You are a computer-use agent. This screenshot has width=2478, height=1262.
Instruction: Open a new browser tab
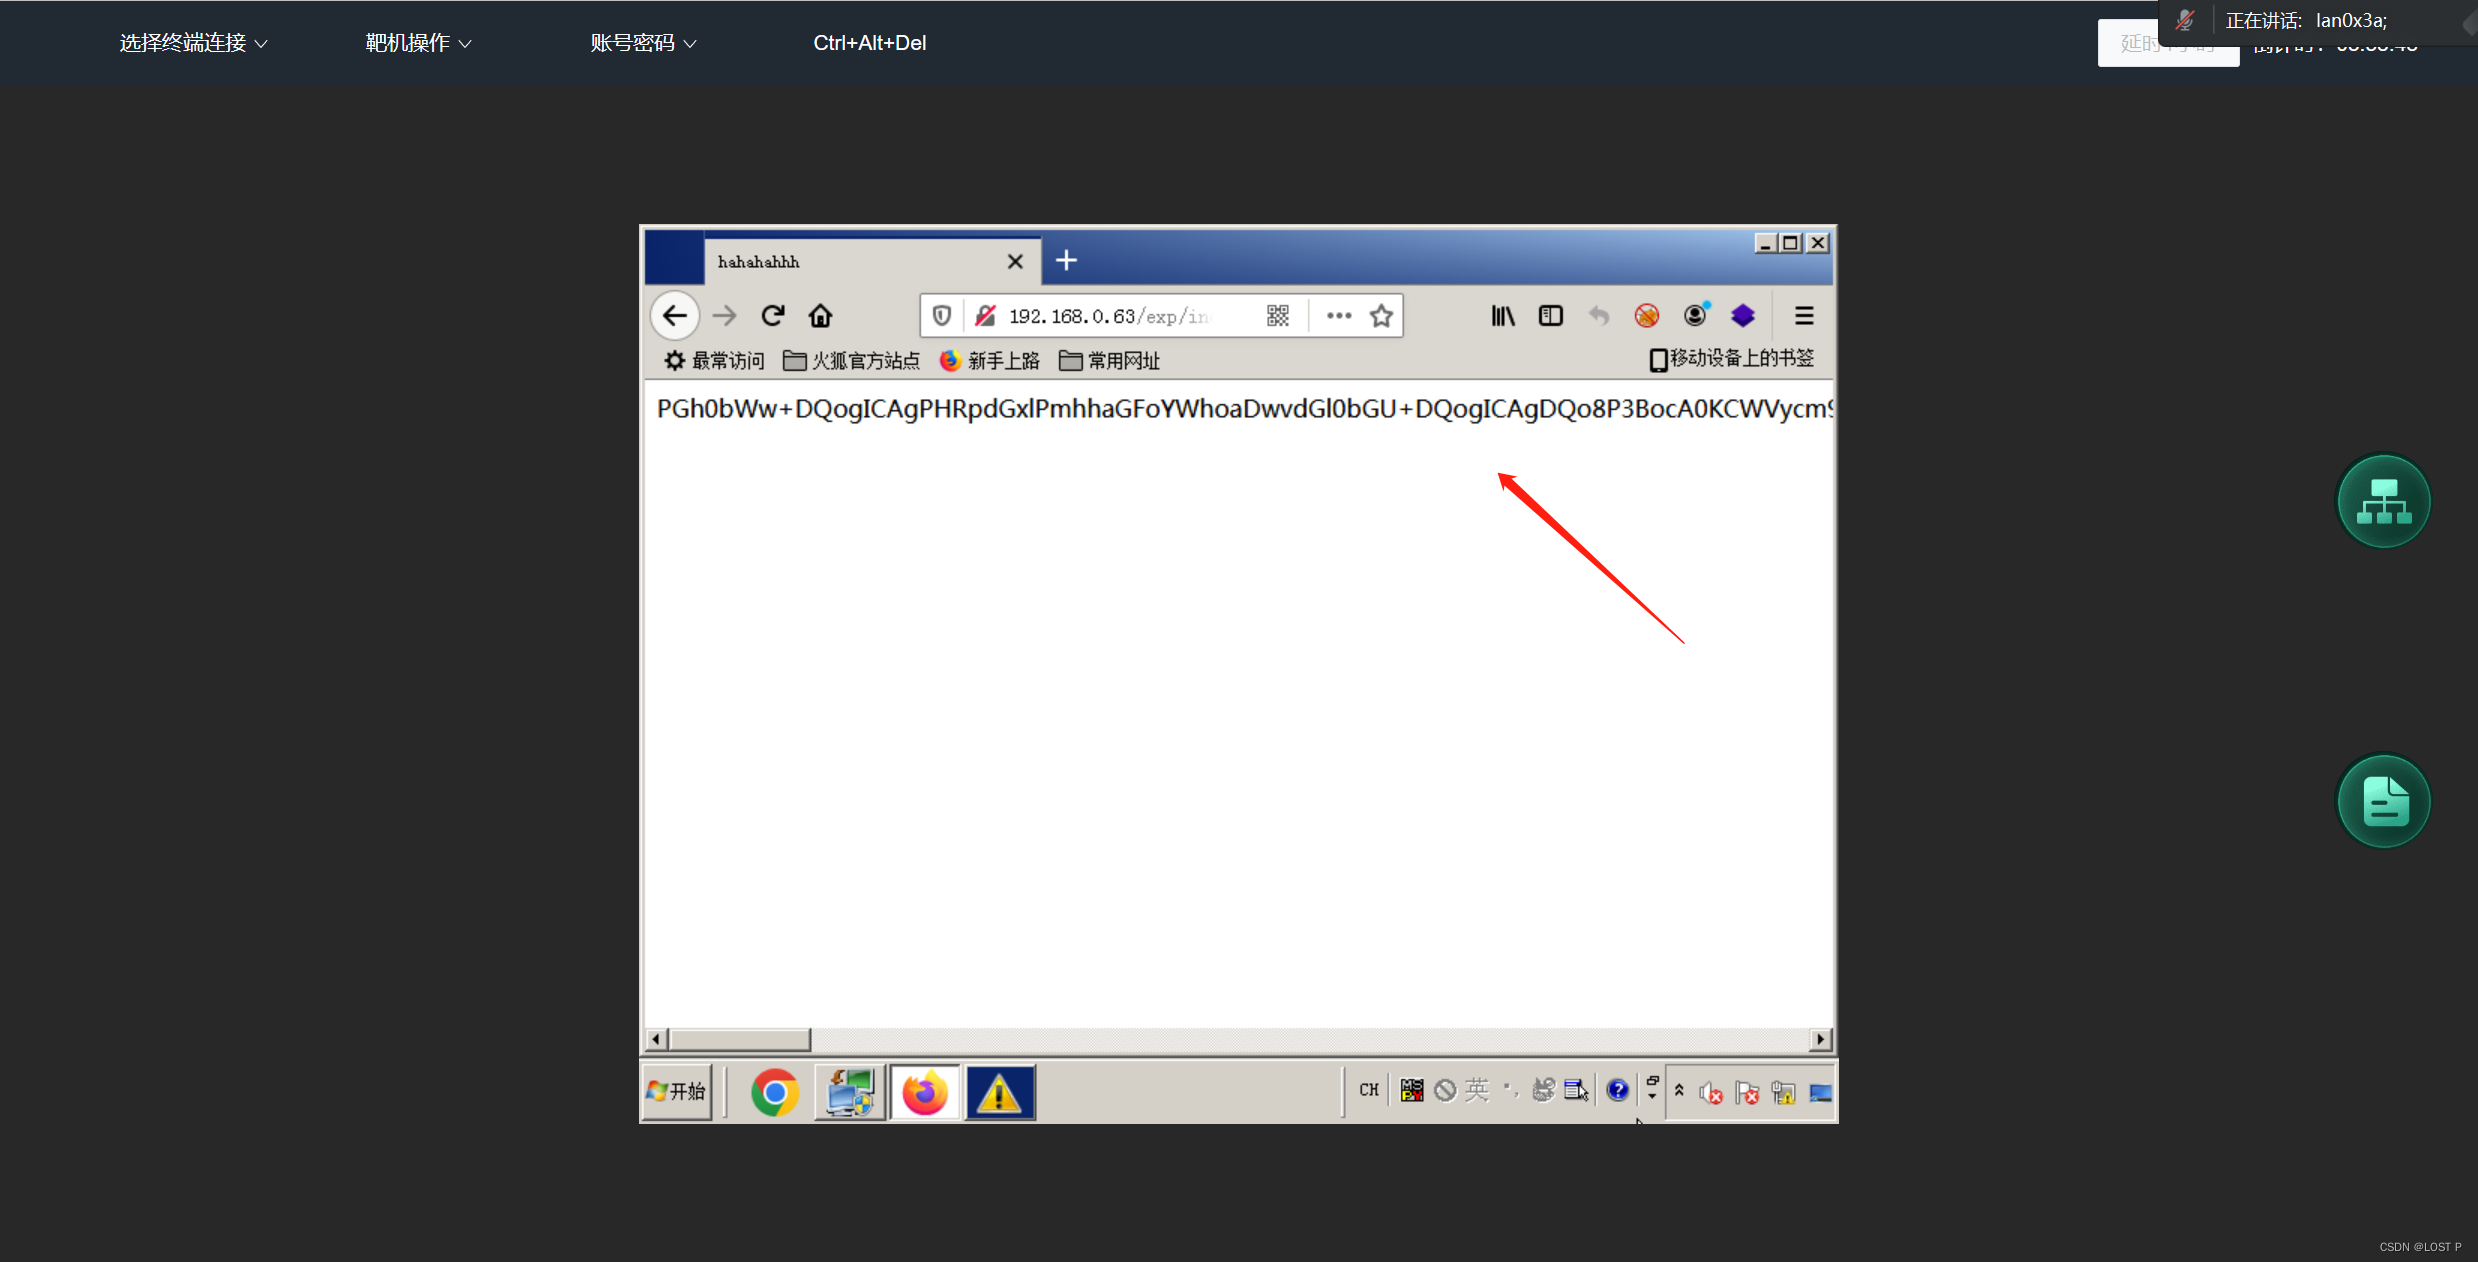point(1066,261)
